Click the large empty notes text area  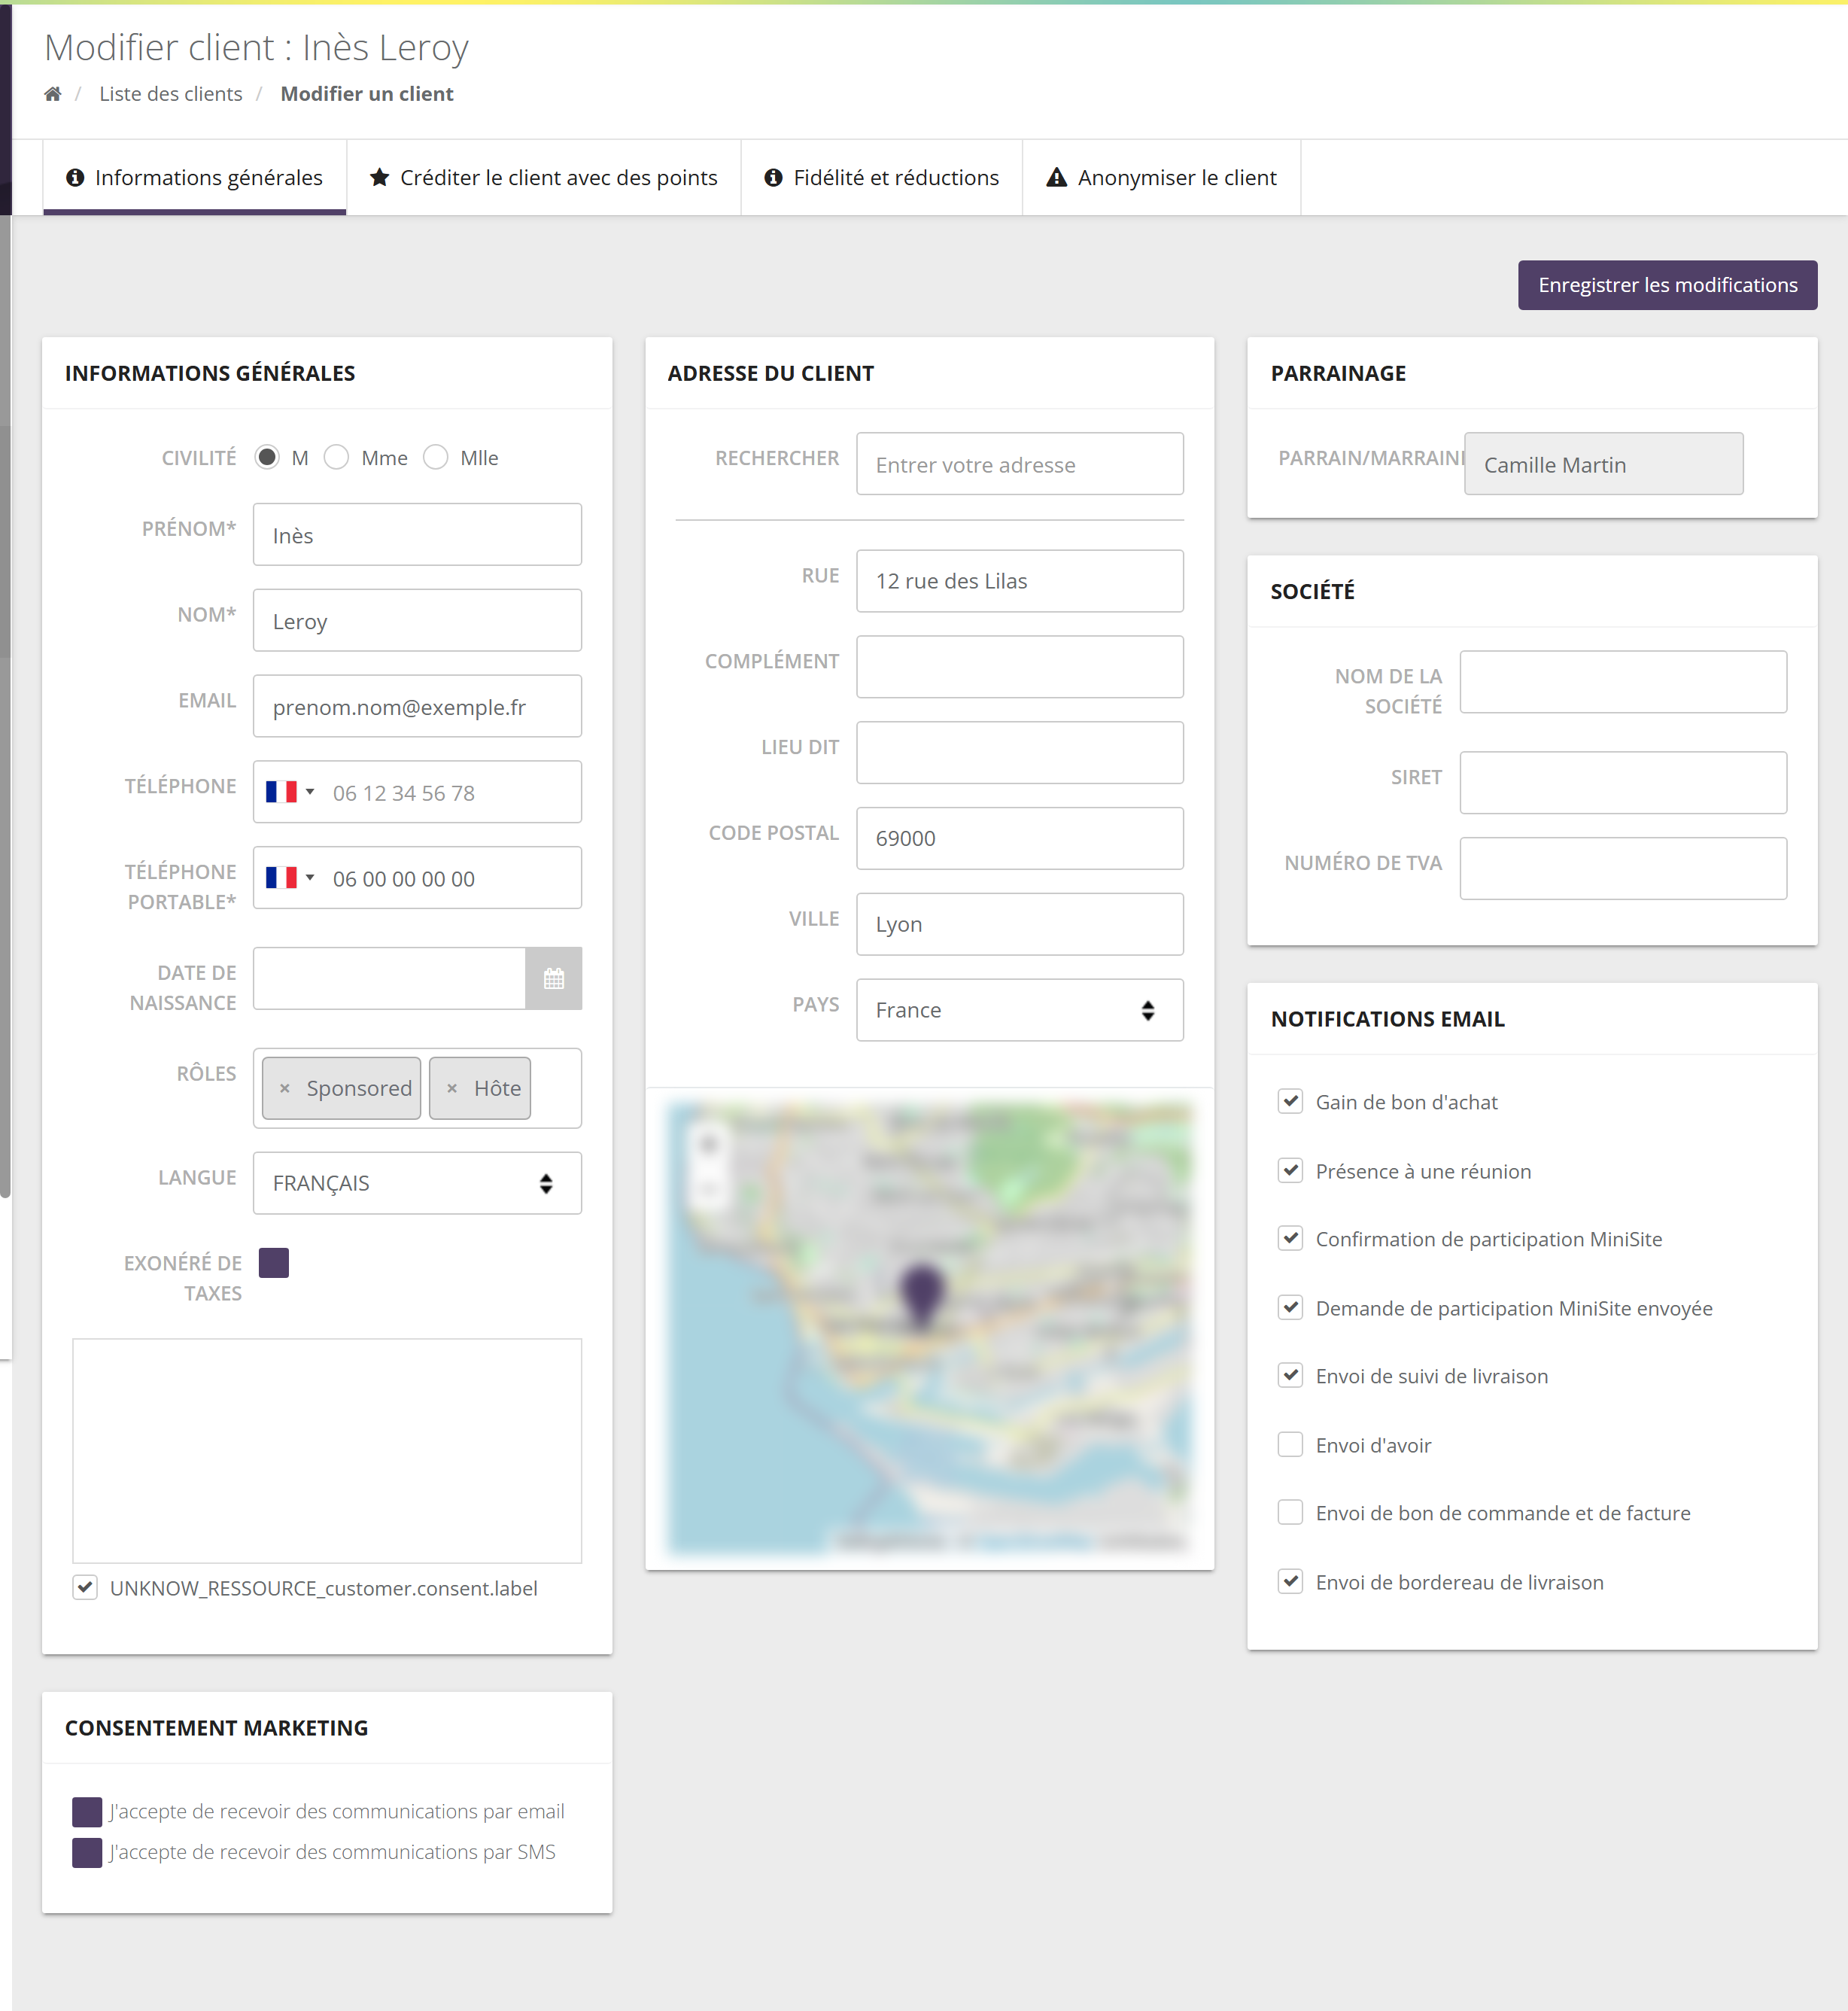(x=327, y=1451)
